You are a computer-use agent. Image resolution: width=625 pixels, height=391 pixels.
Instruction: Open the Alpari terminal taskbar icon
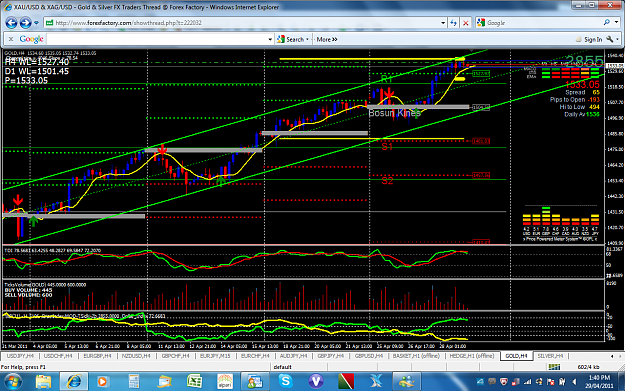224,382
